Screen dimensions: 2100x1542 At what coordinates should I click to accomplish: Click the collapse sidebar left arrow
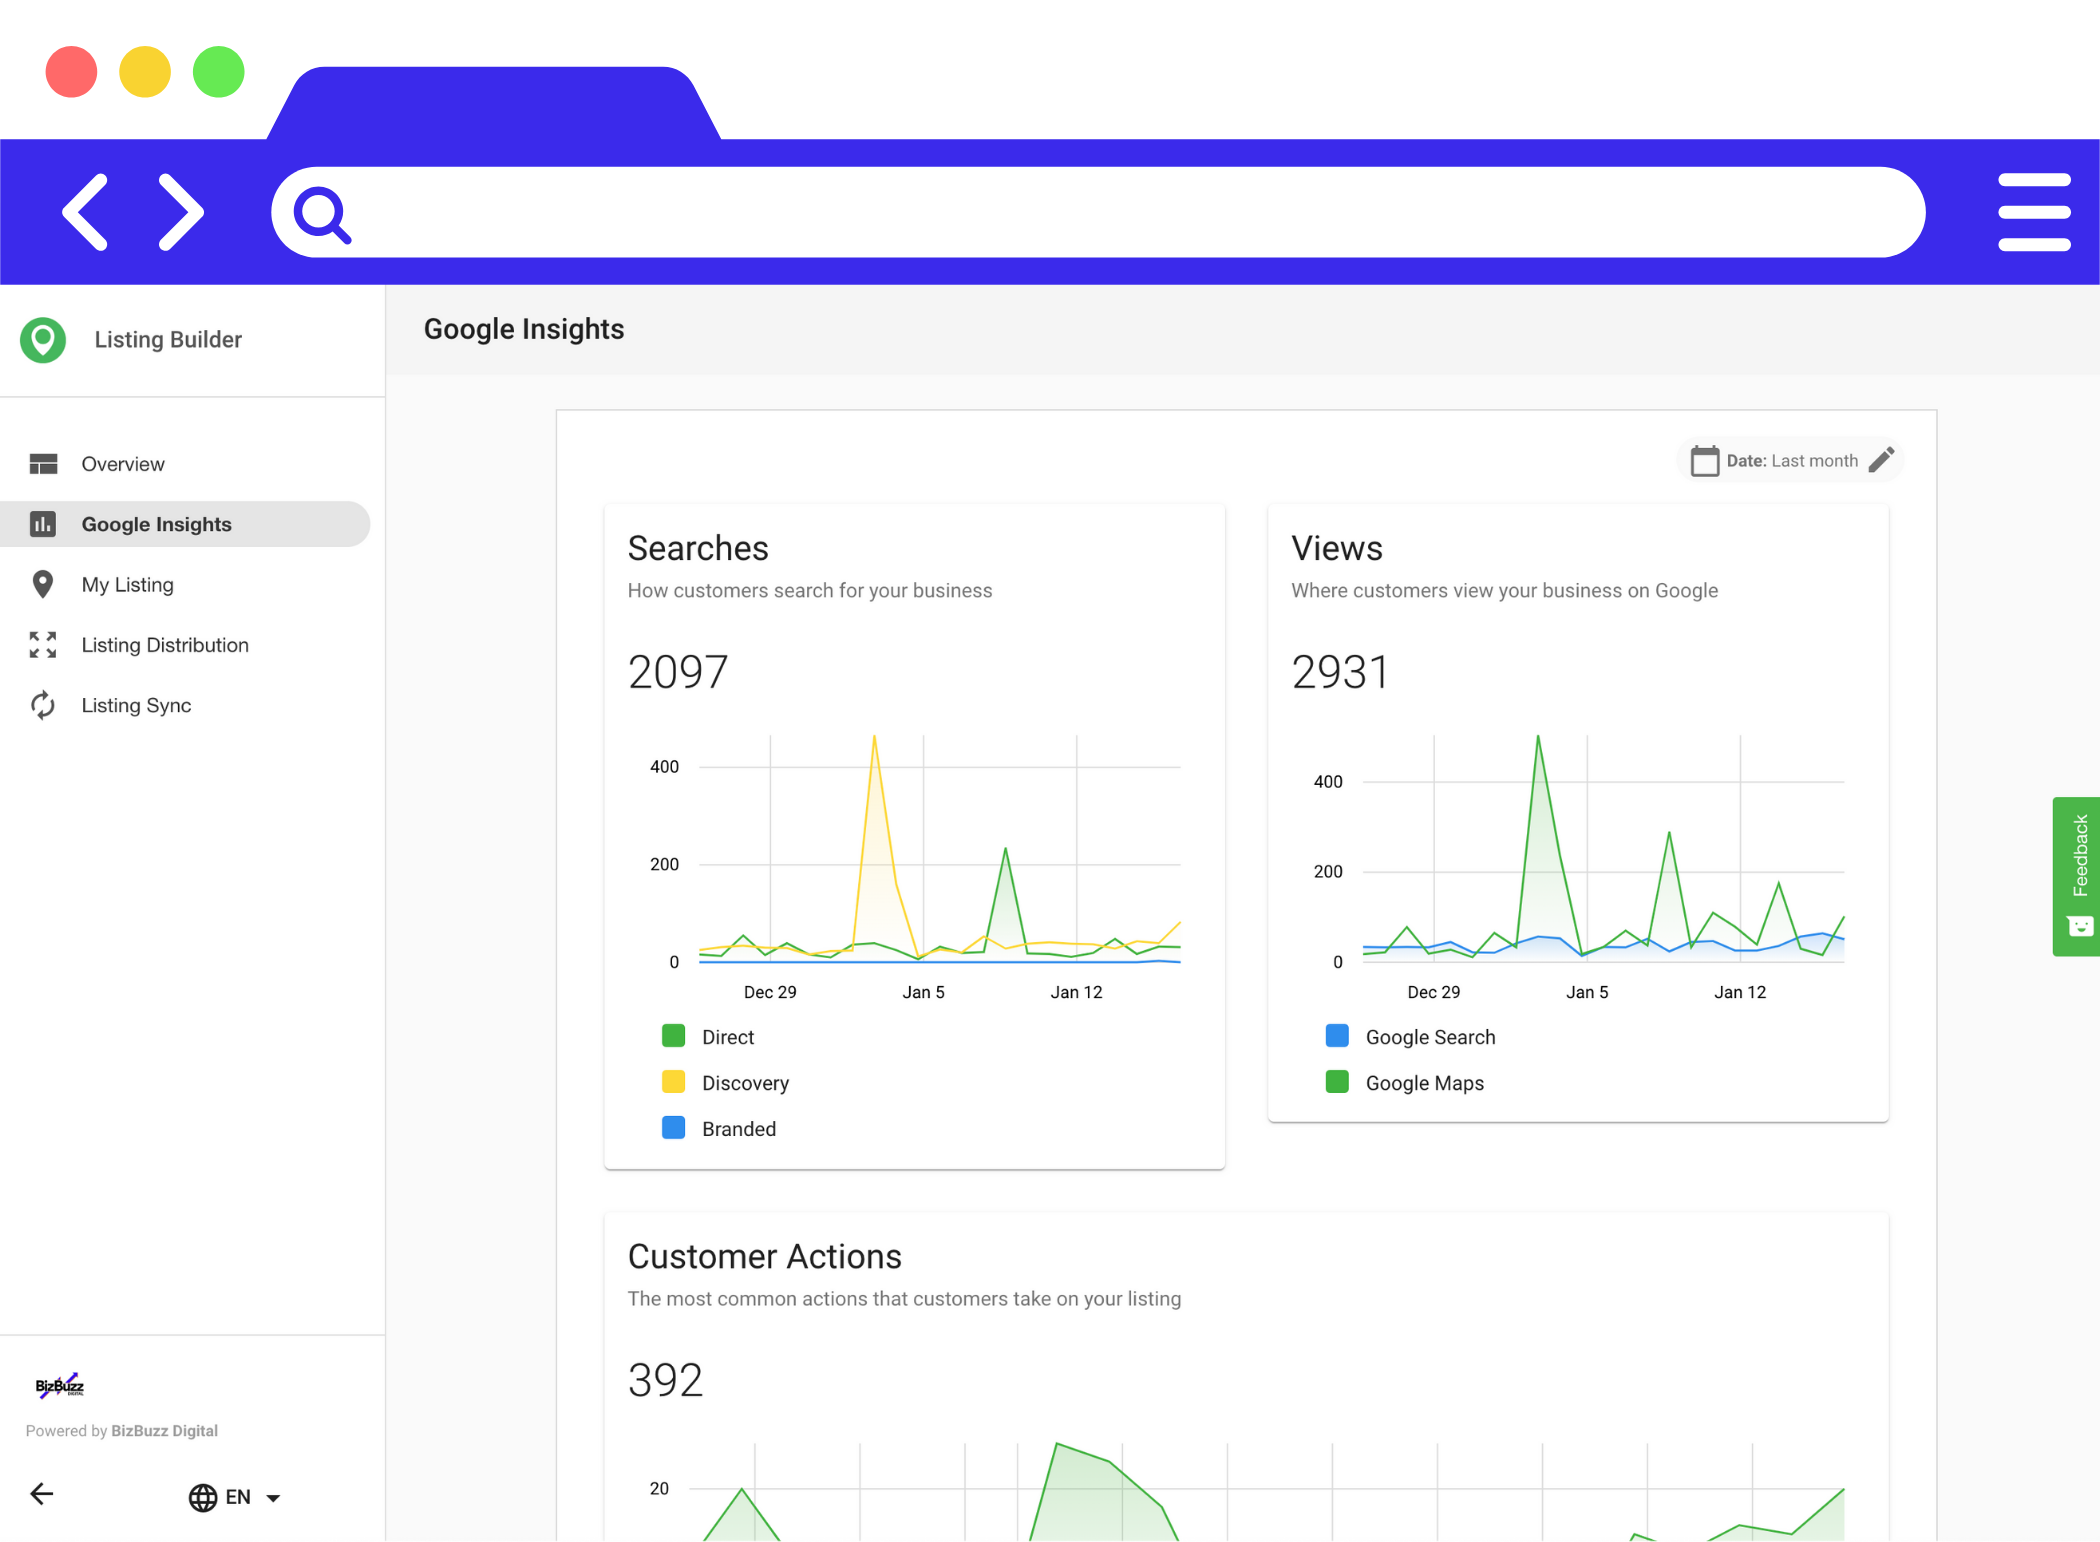[42, 1495]
